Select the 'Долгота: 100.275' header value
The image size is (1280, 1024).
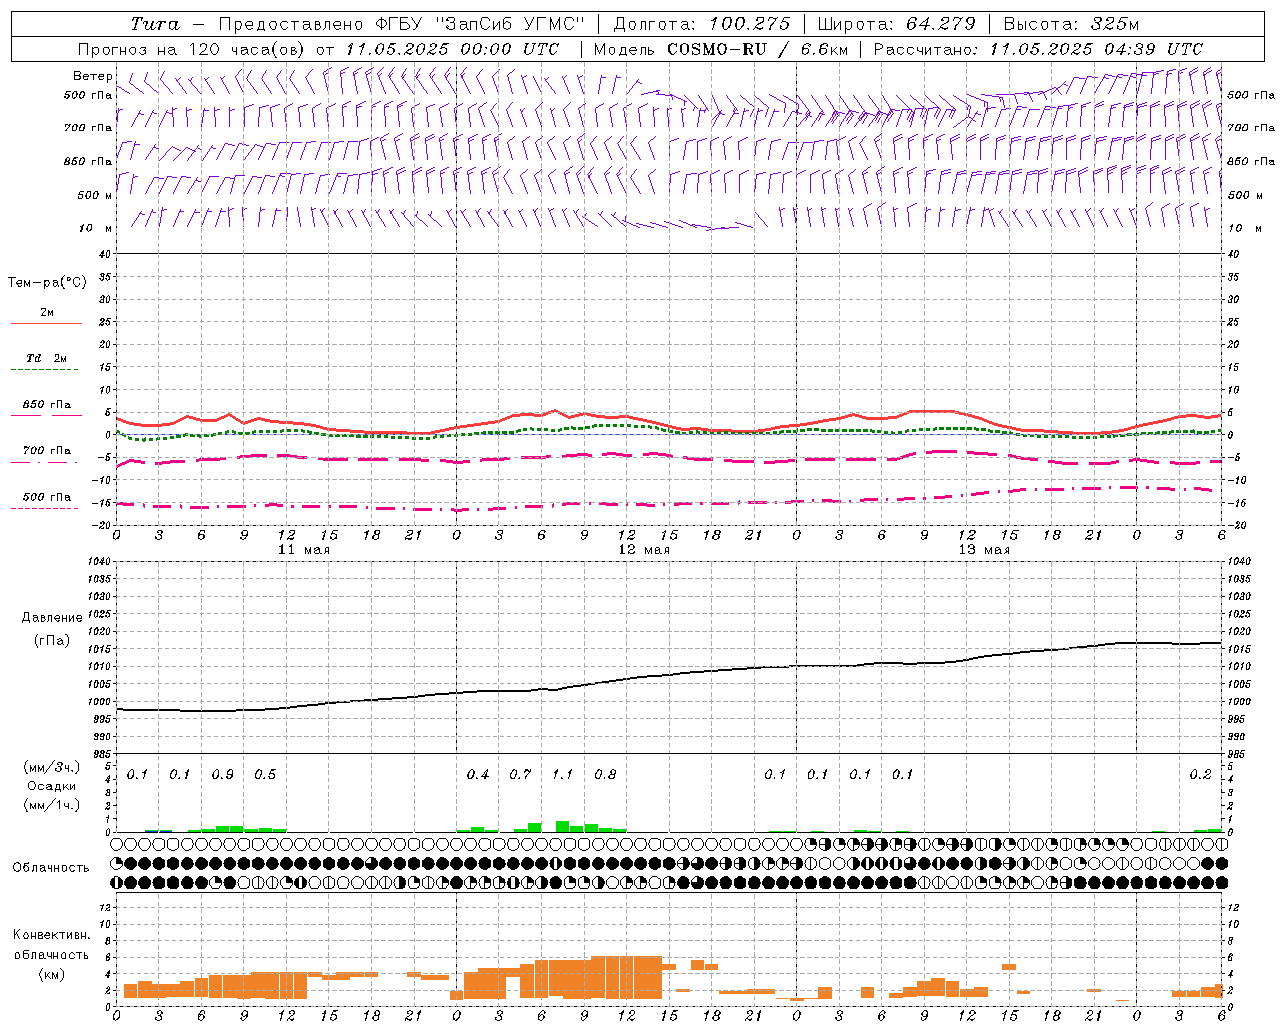(701, 24)
